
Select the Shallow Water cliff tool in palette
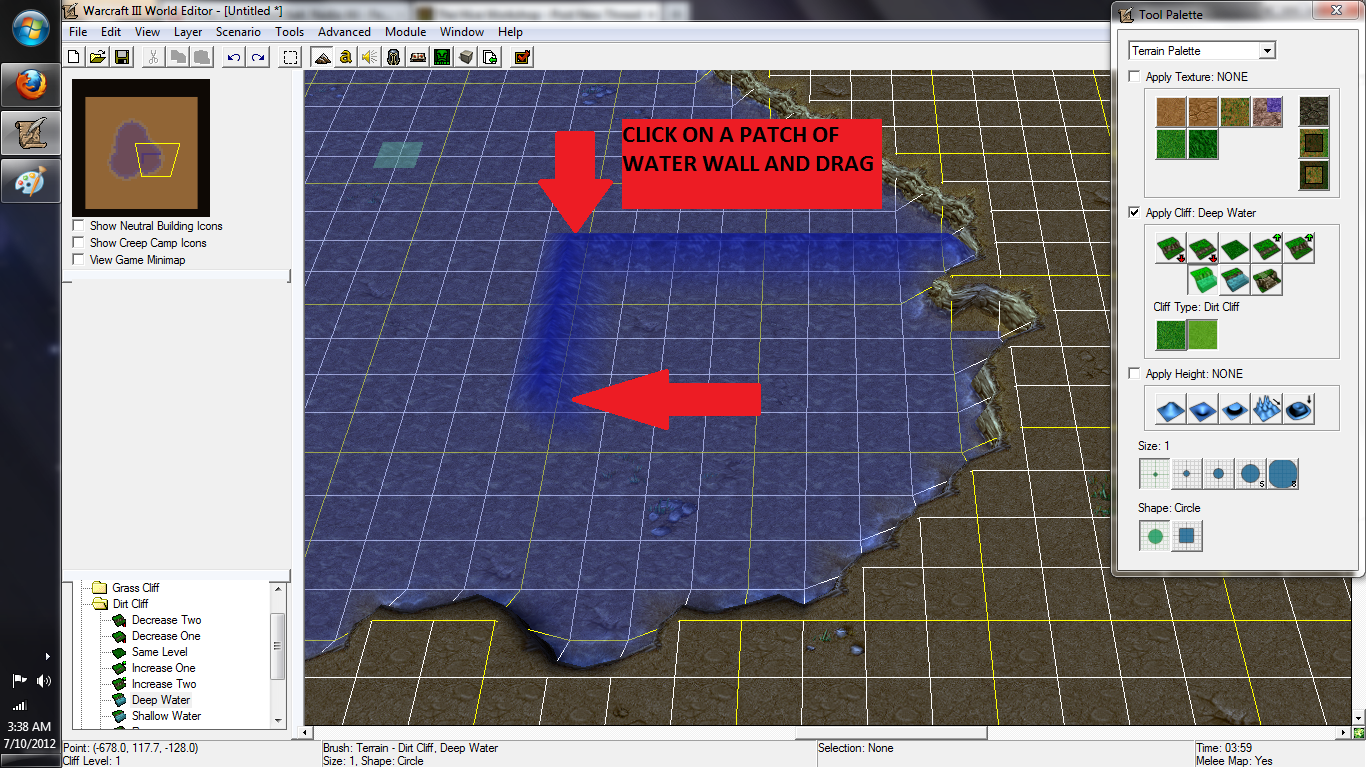click(1236, 281)
